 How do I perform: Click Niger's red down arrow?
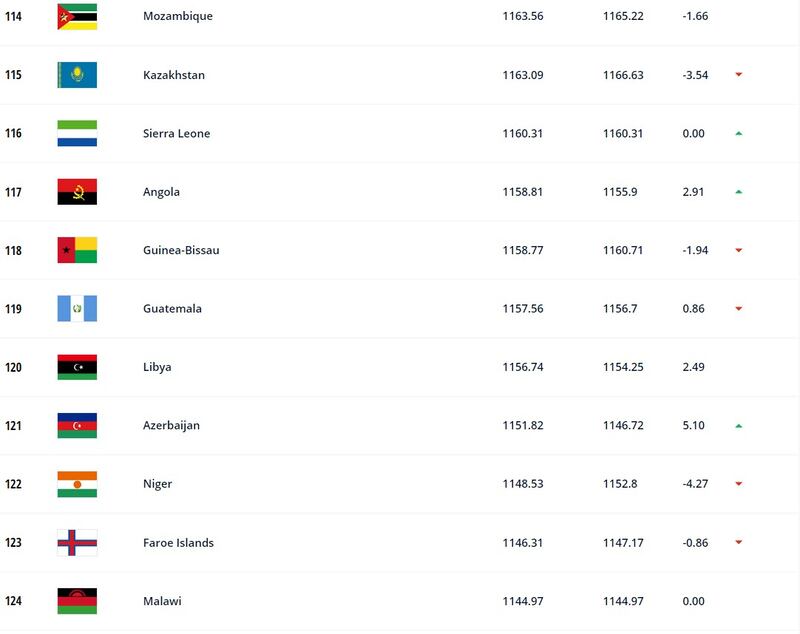point(738,484)
